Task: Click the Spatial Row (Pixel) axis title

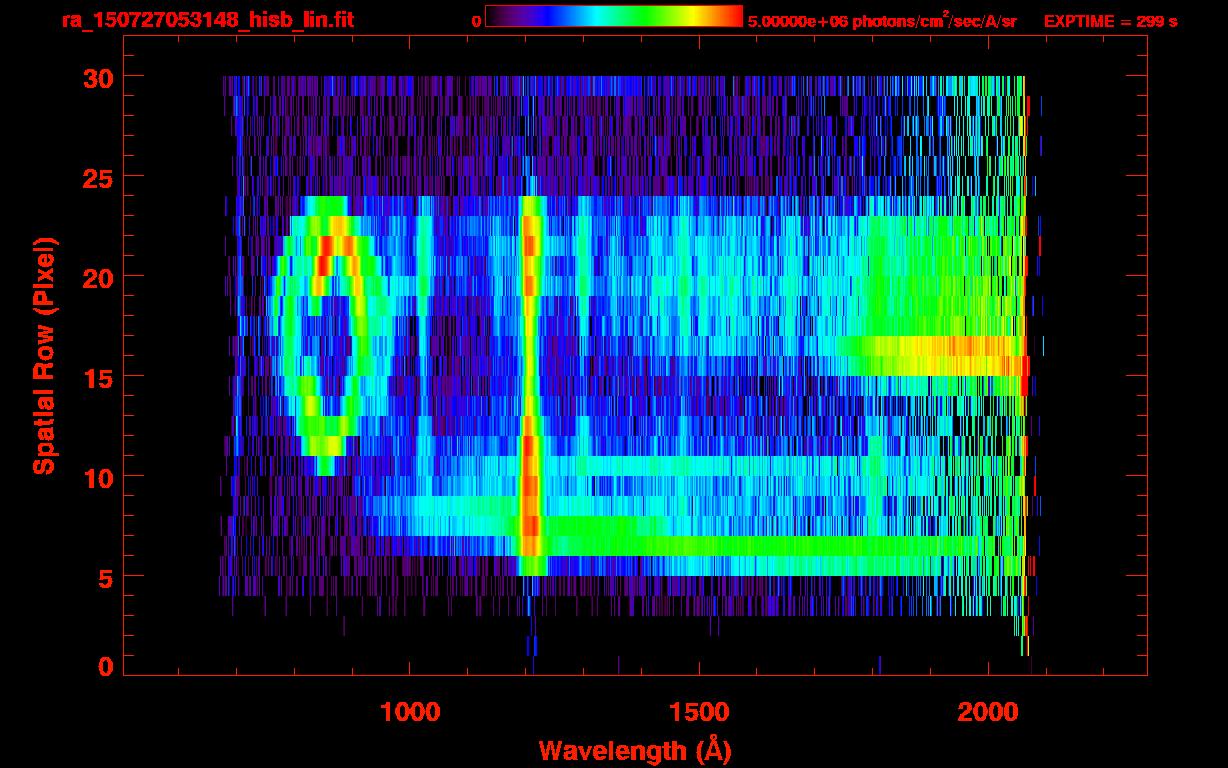Action: click(44, 356)
